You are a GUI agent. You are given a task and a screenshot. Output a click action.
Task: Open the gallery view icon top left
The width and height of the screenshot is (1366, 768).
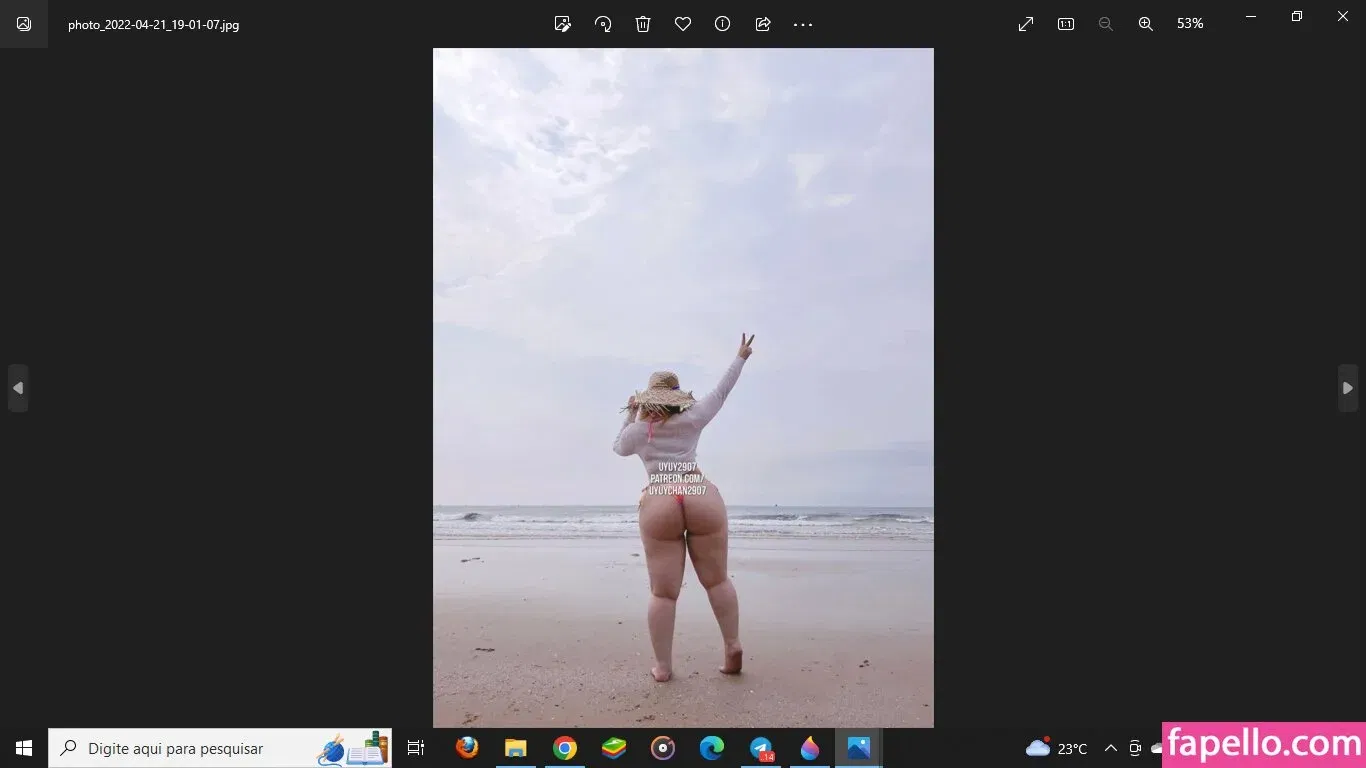coord(22,24)
